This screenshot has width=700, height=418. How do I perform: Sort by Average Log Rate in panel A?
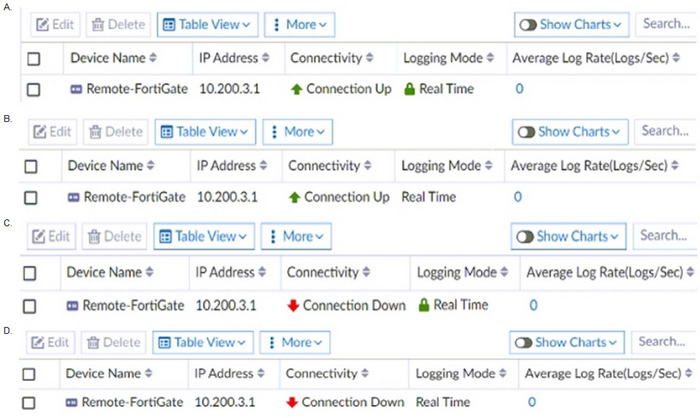click(x=676, y=58)
